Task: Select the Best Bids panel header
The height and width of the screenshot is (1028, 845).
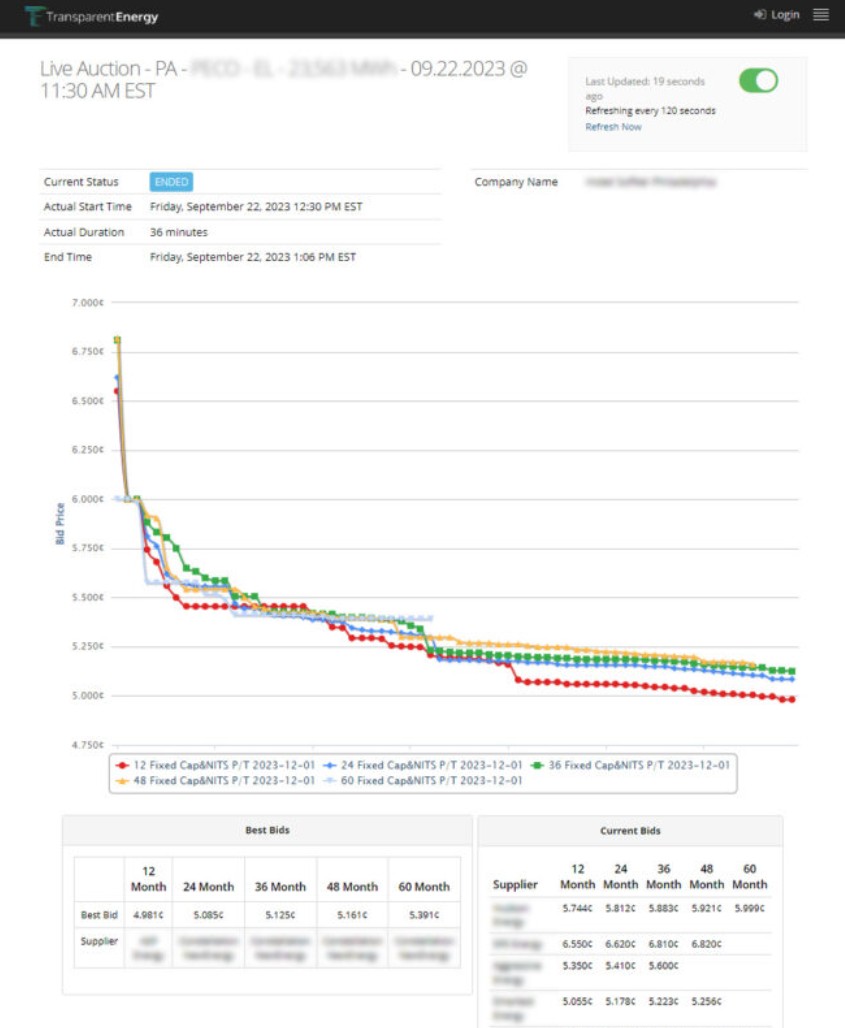Action: [267, 830]
